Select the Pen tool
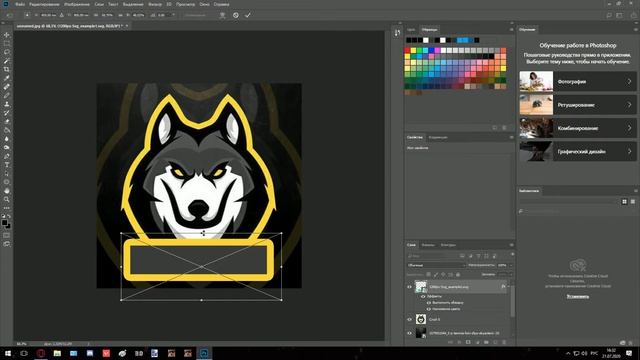640x360 pixels. point(7,156)
